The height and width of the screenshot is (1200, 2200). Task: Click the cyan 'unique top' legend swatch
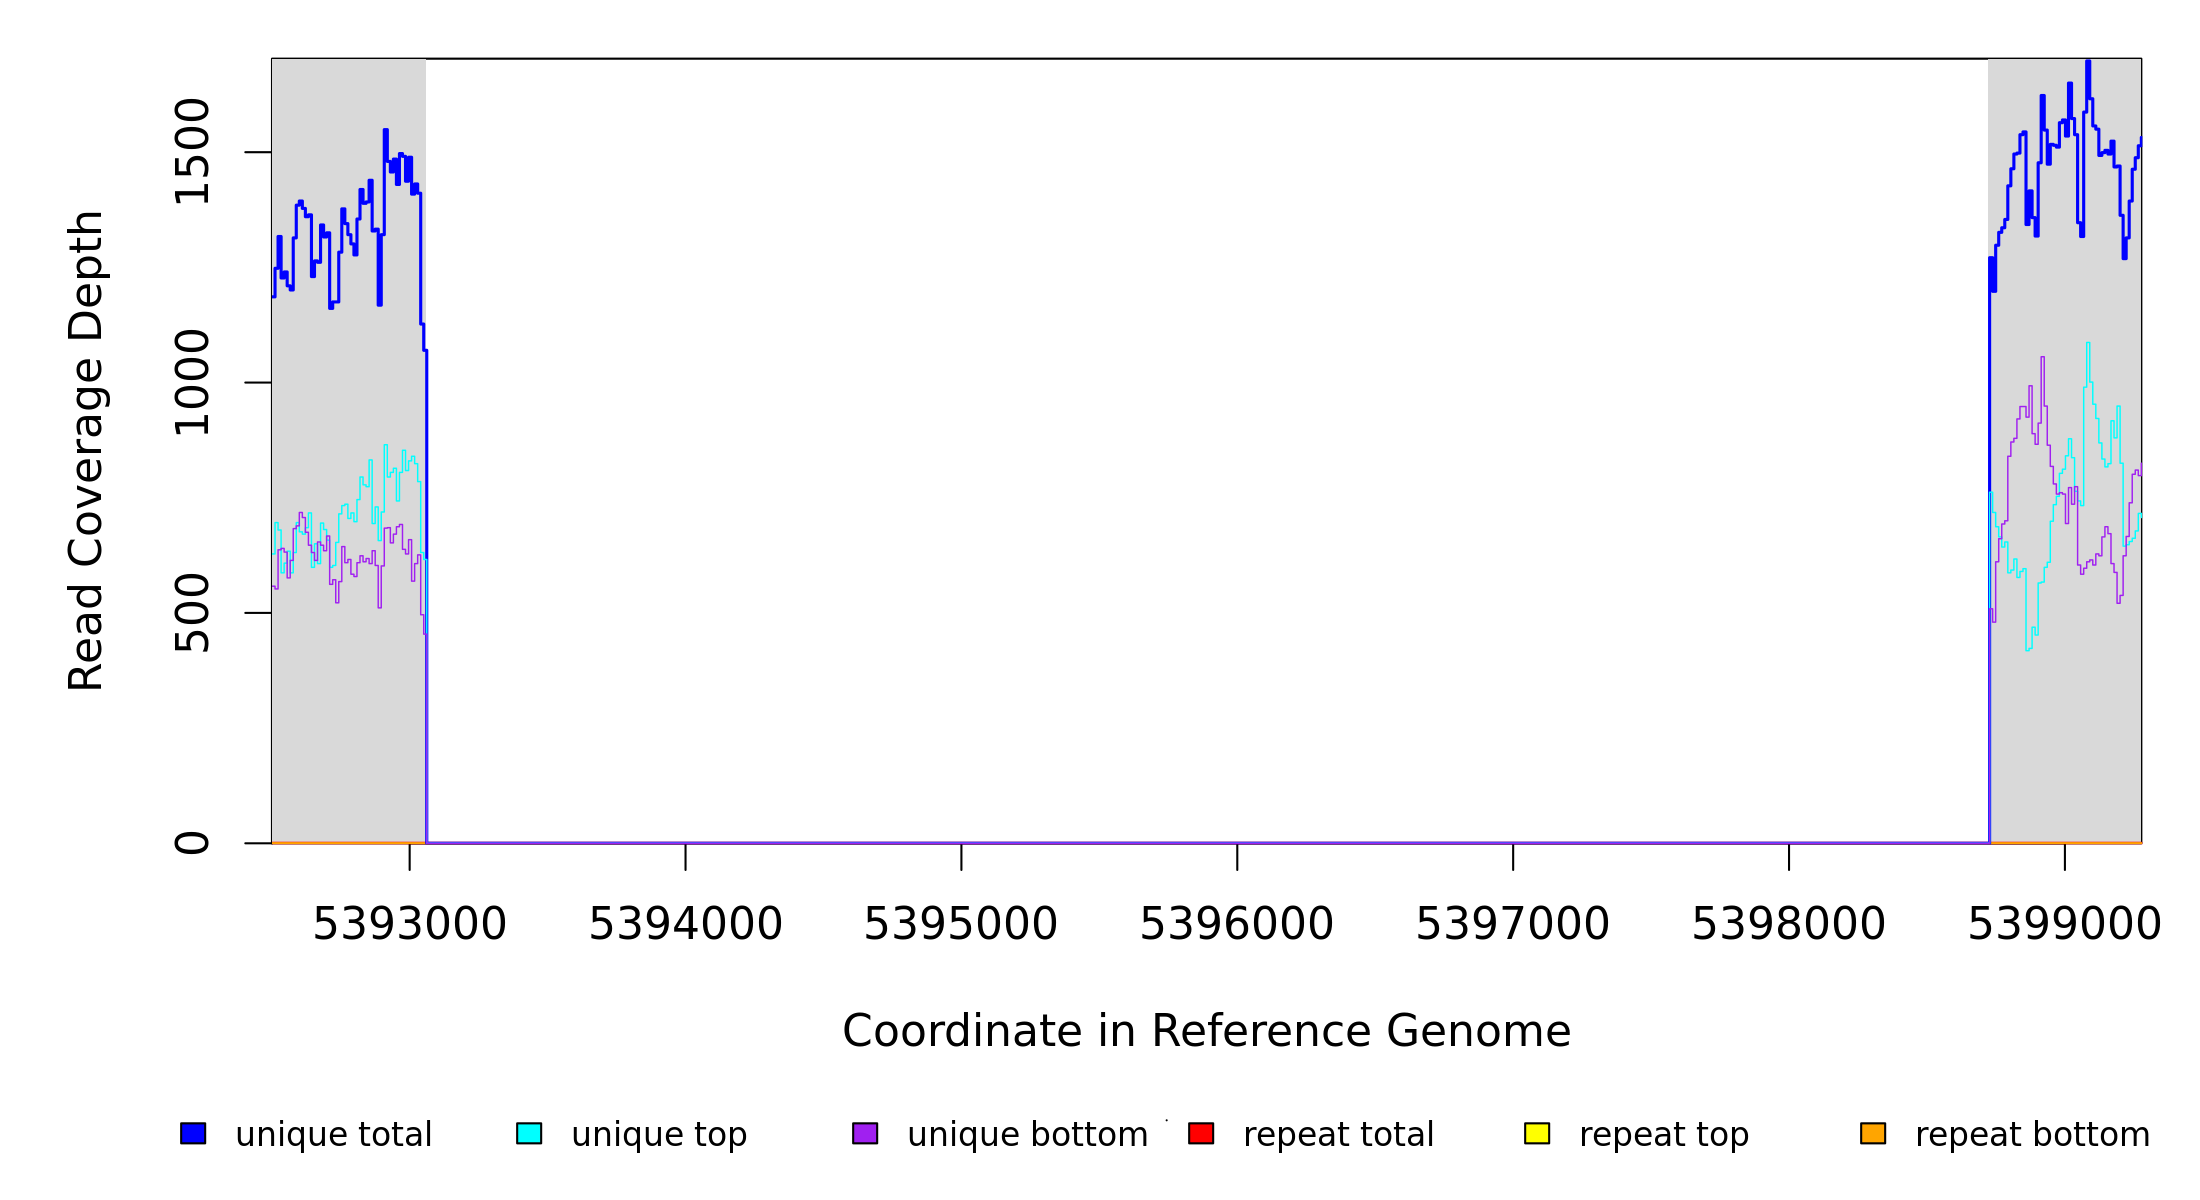tap(529, 1133)
